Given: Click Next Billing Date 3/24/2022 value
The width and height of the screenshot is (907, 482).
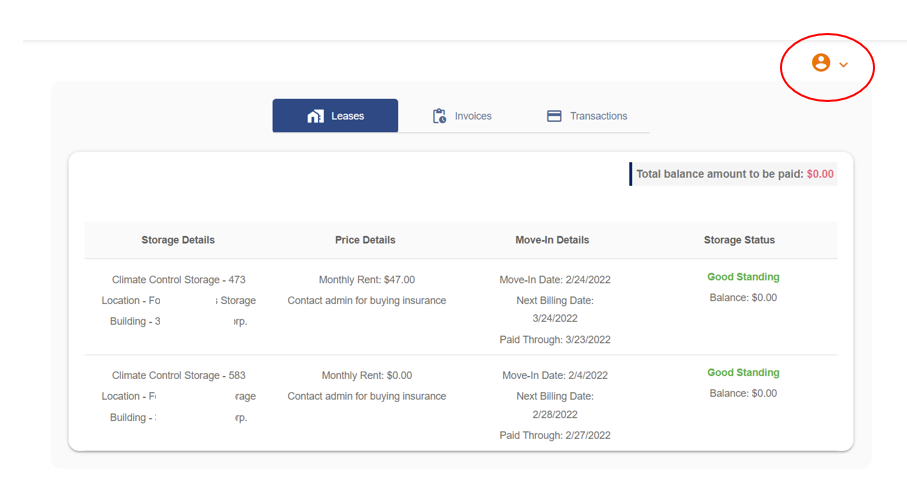Looking at the screenshot, I should pyautogui.click(x=555, y=318).
